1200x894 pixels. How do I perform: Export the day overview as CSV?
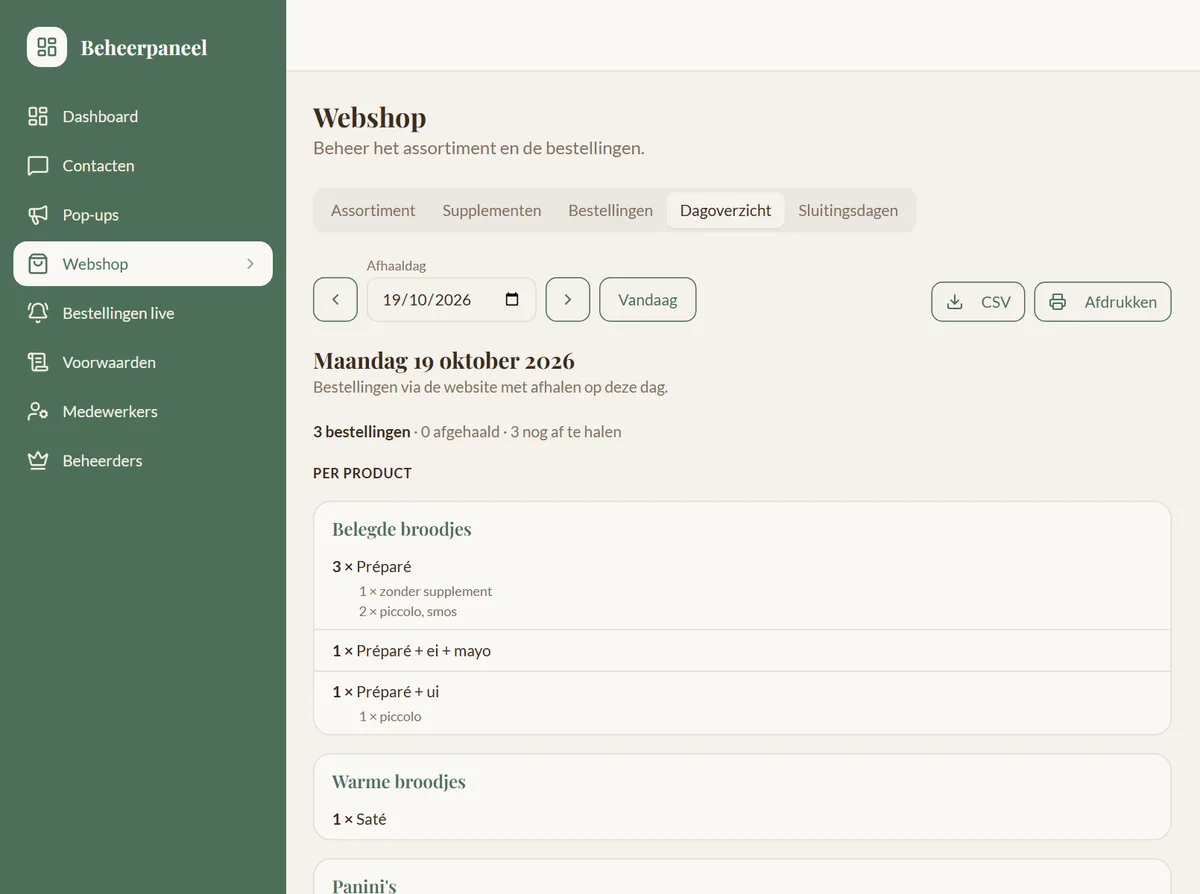[978, 302]
